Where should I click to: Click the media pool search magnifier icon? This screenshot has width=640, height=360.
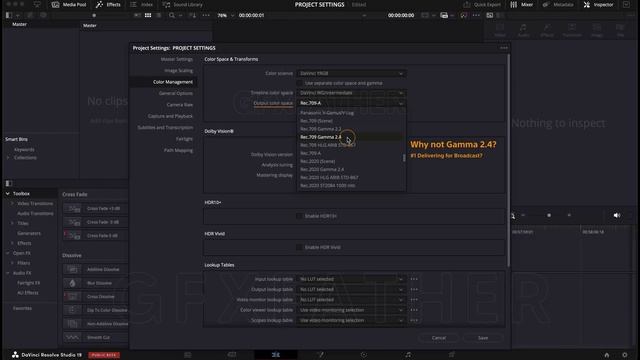click(172, 15)
